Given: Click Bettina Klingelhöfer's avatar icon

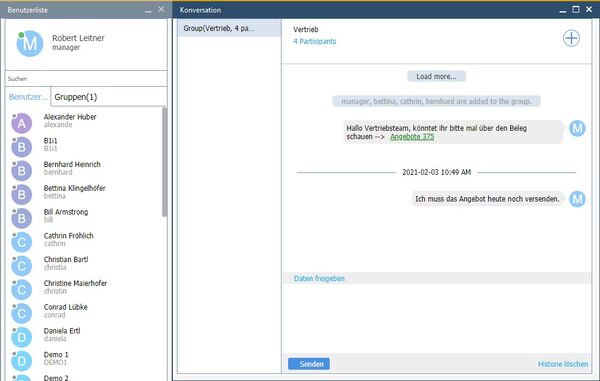Looking at the screenshot, I should 21,194.
